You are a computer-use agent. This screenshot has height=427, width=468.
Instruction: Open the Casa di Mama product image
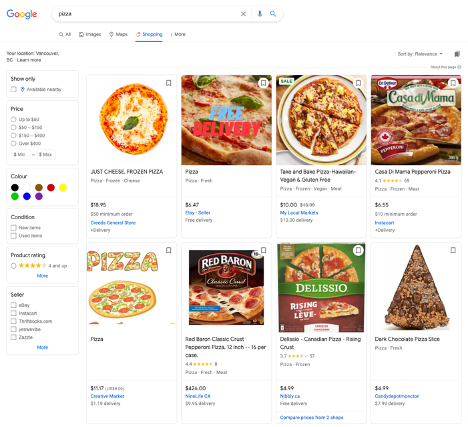point(416,120)
